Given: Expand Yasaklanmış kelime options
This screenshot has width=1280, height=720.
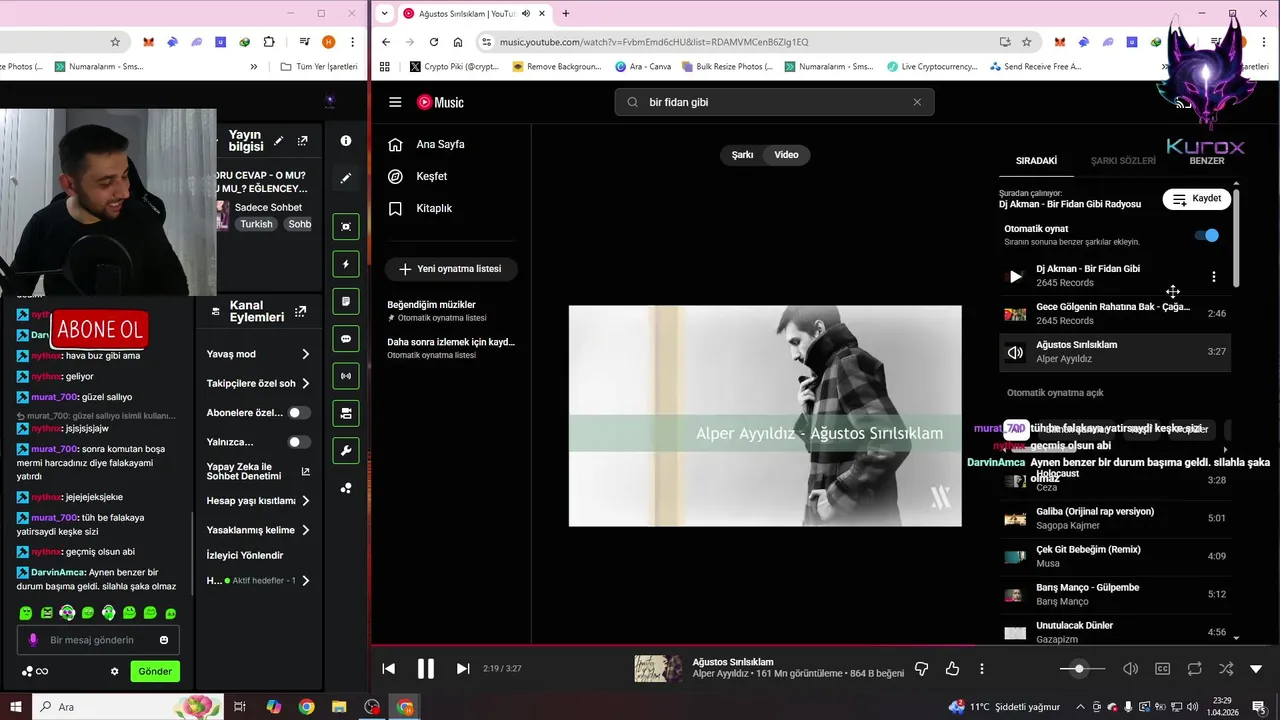Looking at the screenshot, I should (x=306, y=530).
